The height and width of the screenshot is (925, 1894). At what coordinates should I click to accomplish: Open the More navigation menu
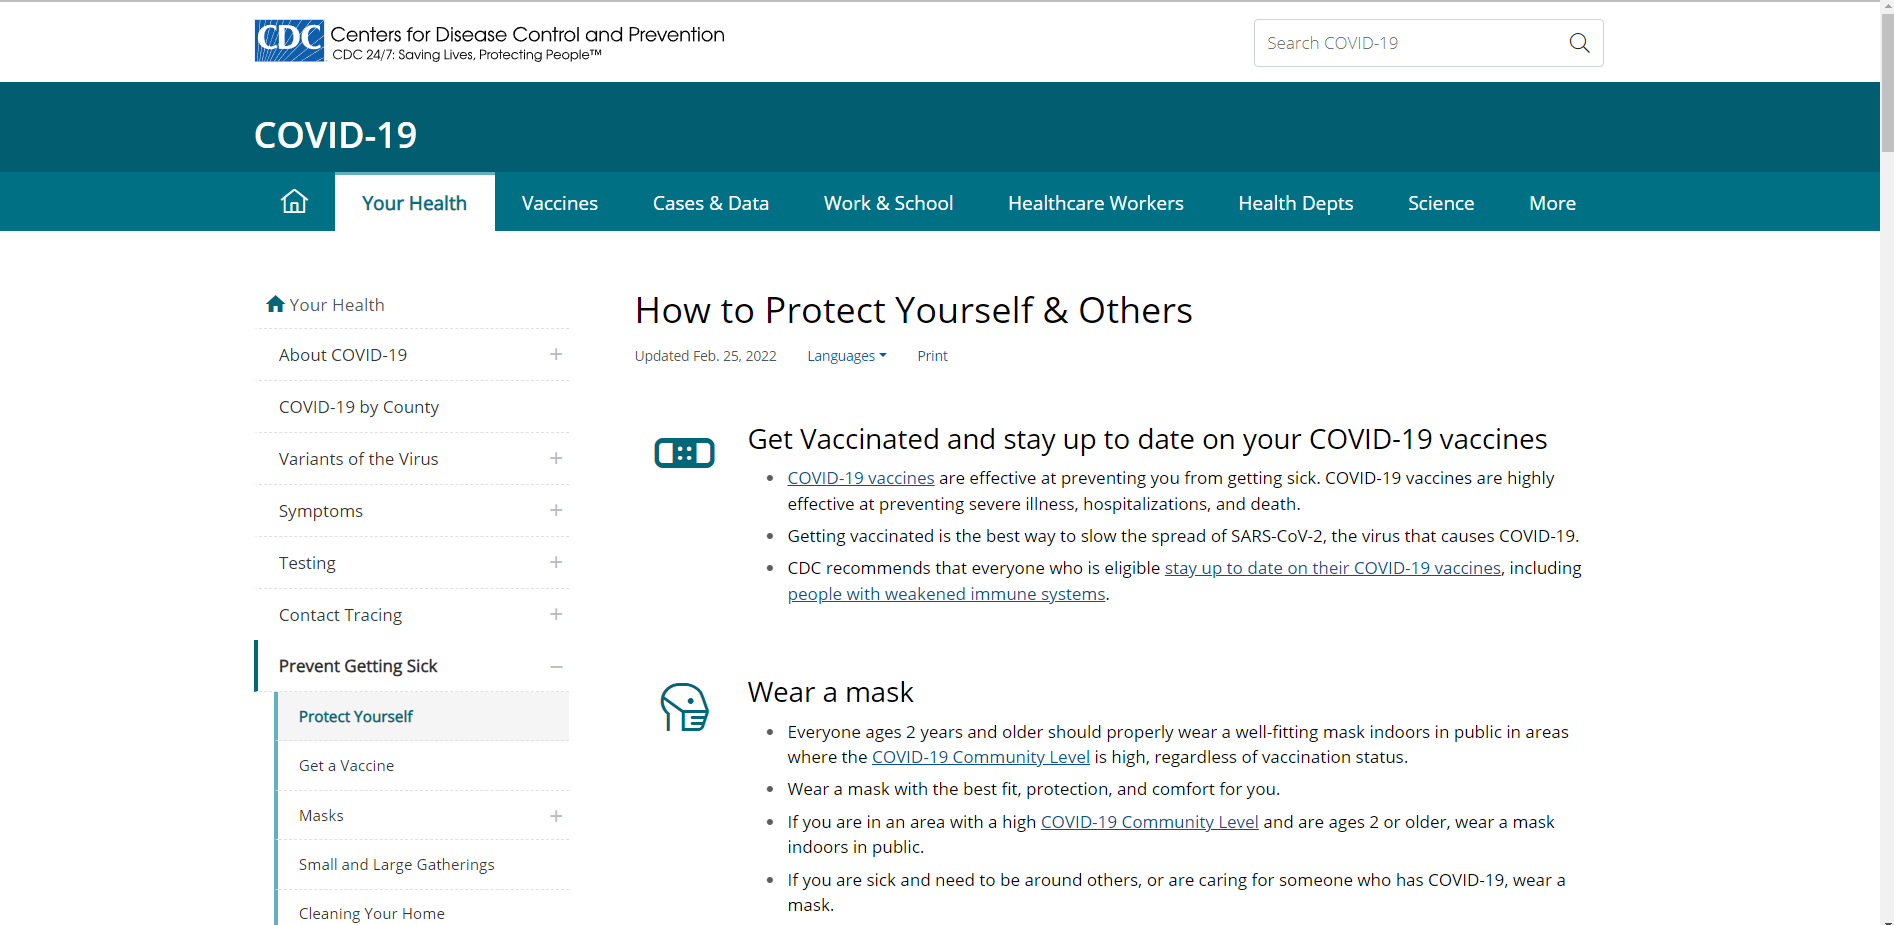(1552, 203)
